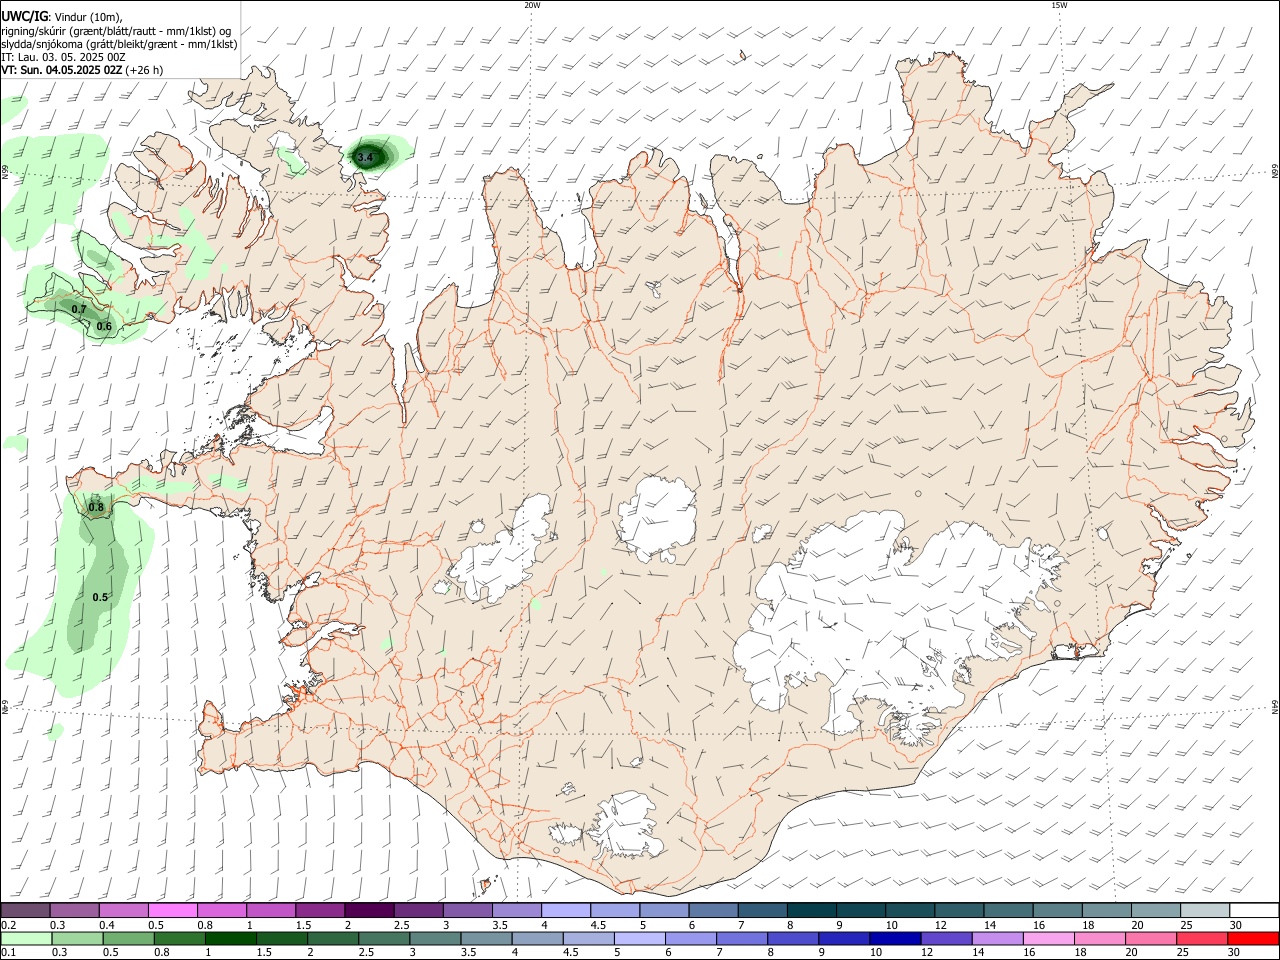Viewport: 1280px width, 960px height.
Task: Select the 0.8 value near Snæfellsnes
Action: coord(96,507)
